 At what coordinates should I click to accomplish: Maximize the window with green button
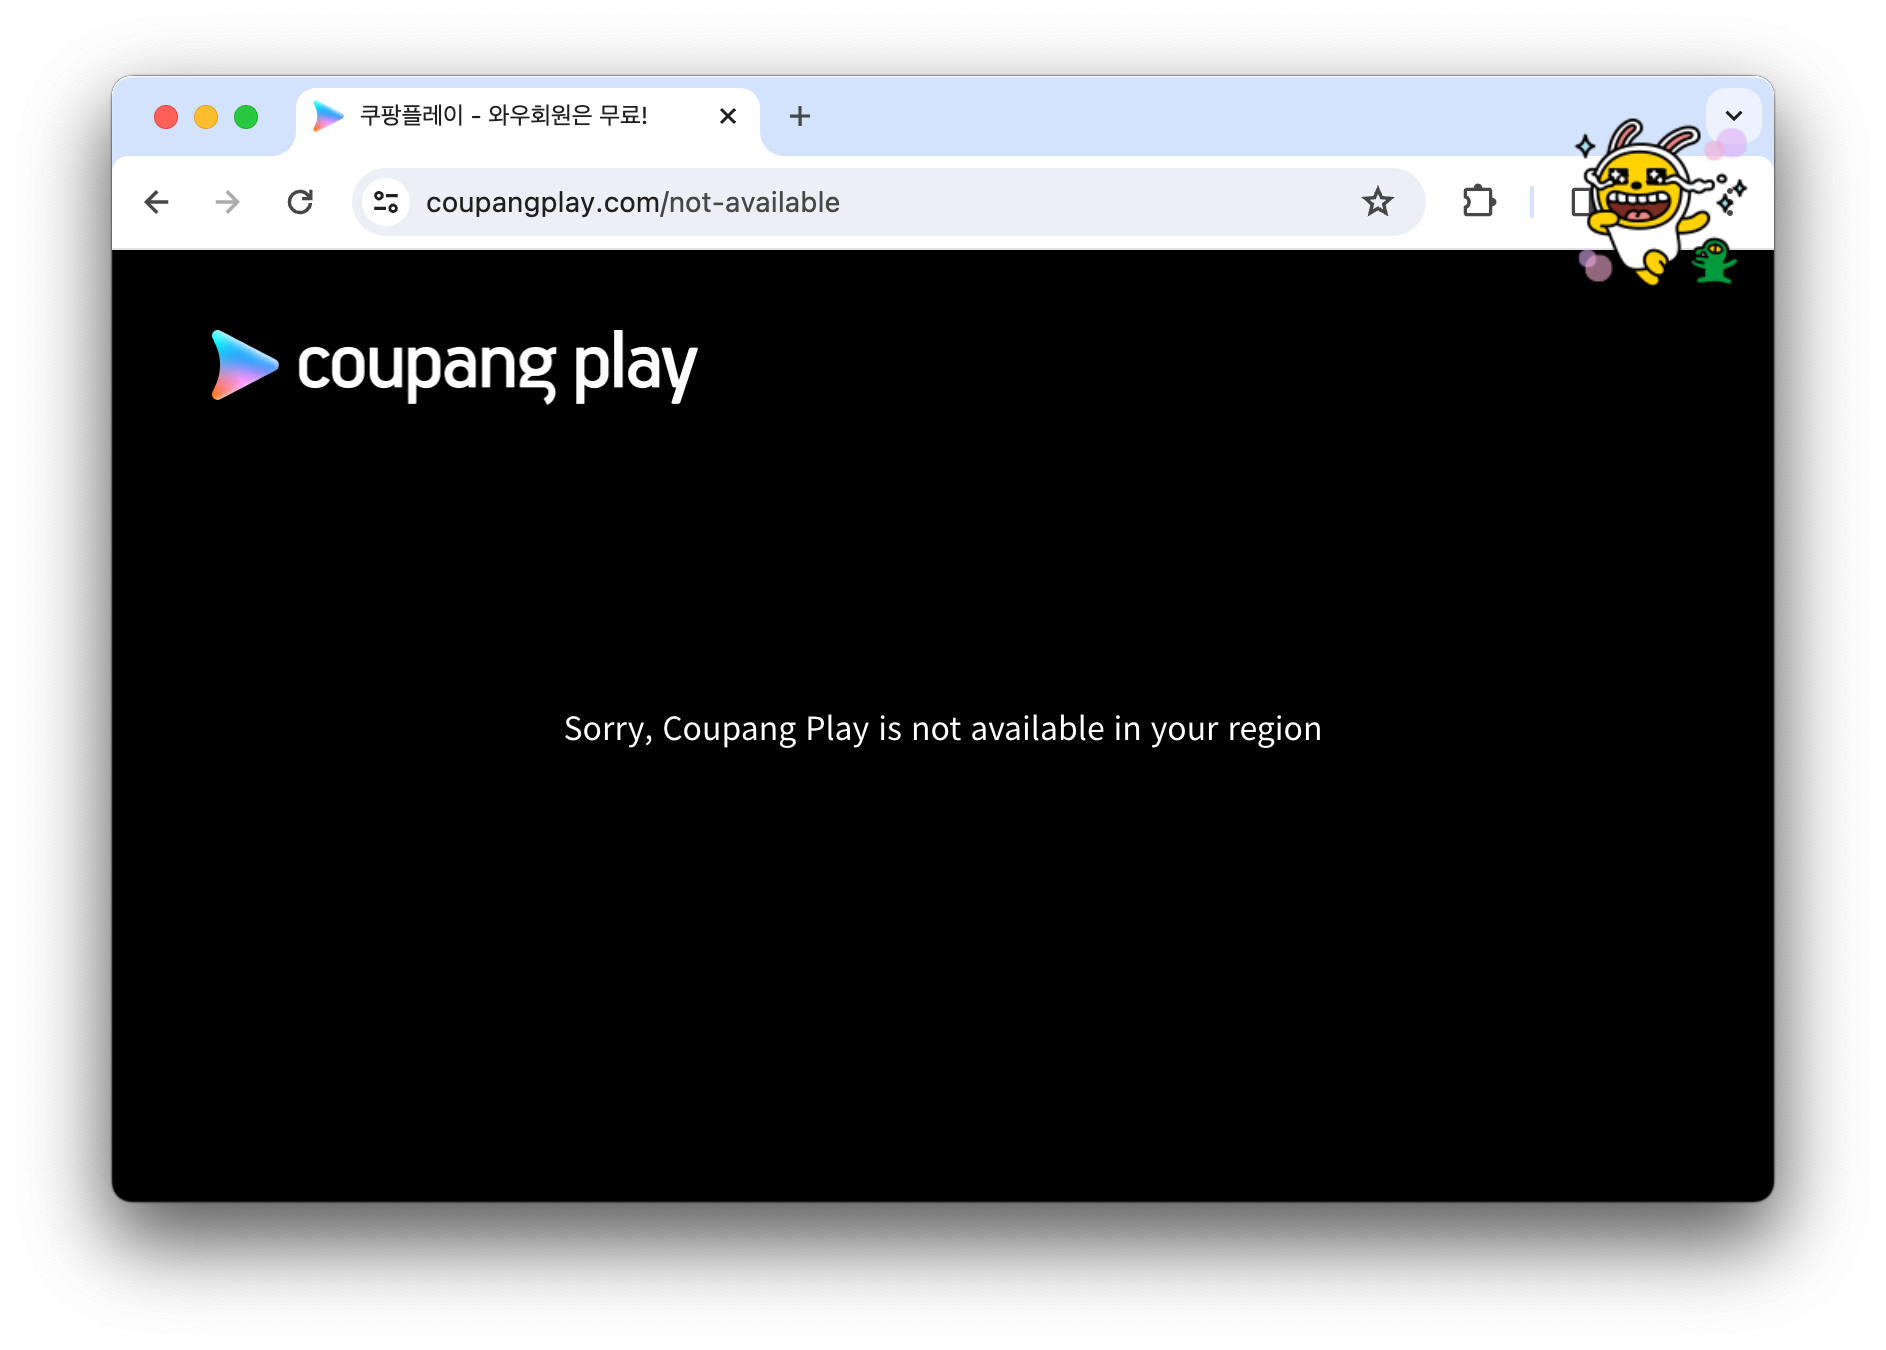[x=246, y=117]
